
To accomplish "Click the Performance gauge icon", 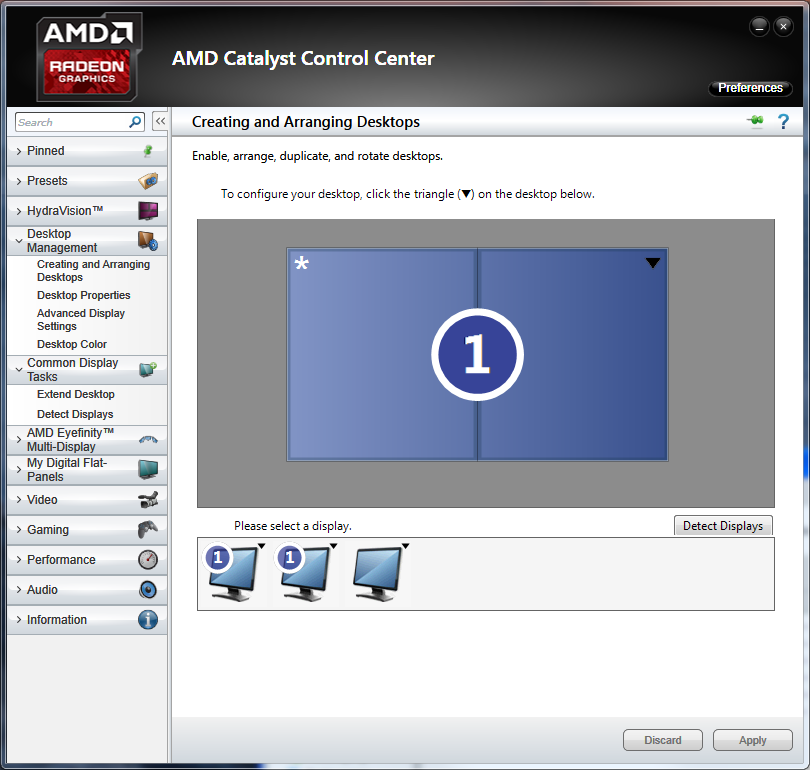I will [148, 559].
